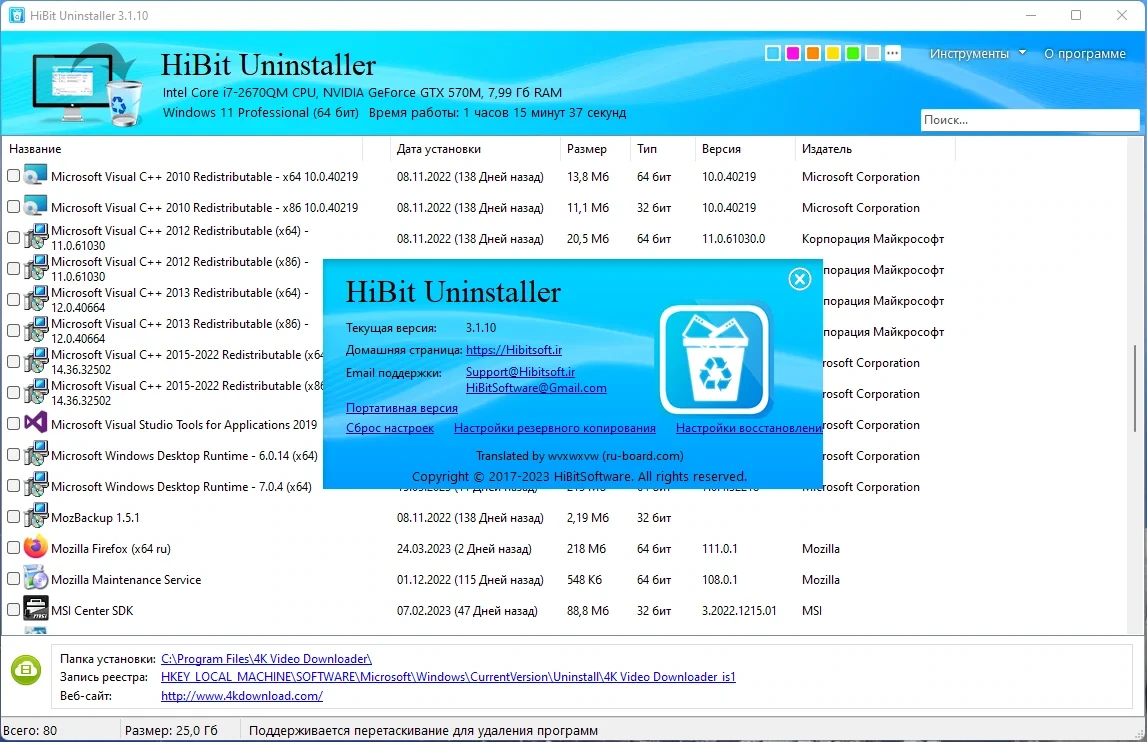Click Сброс настроек link

pos(390,428)
